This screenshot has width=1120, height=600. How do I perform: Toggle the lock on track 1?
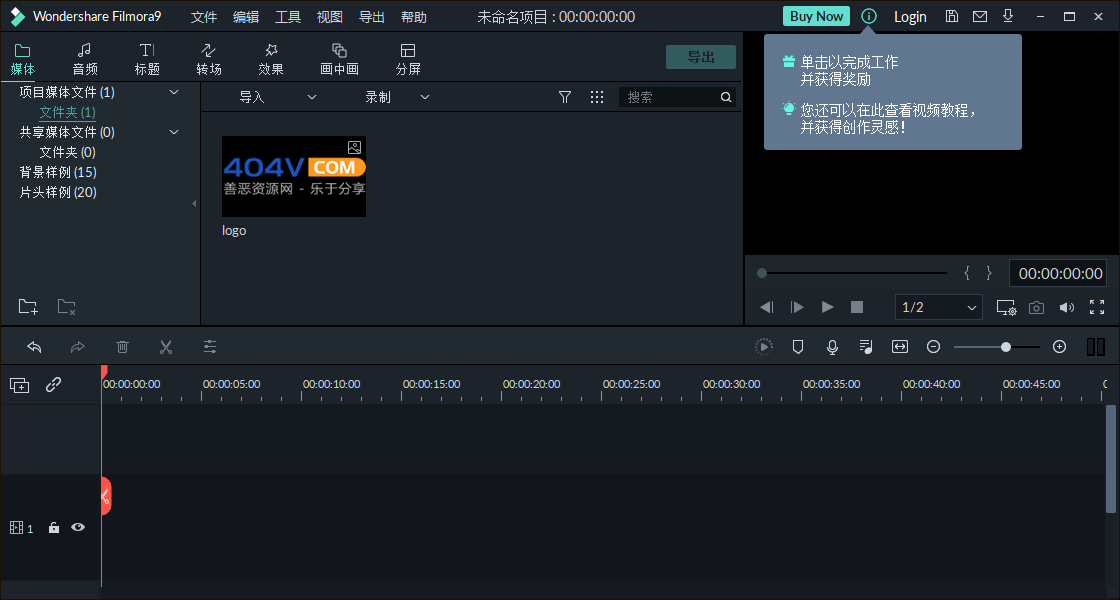click(x=54, y=527)
